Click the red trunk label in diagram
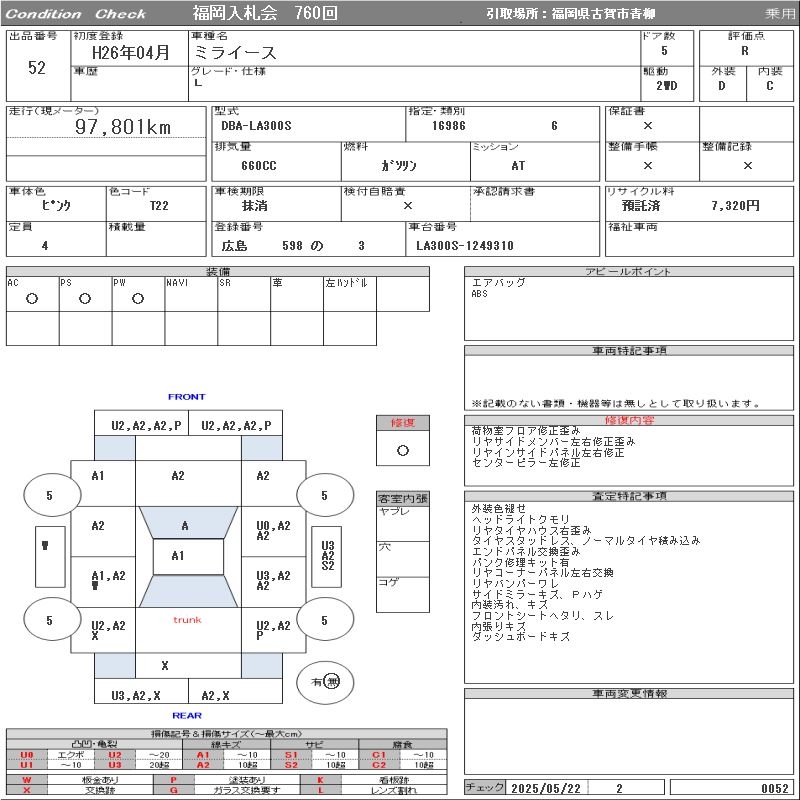The image size is (800, 800). pos(187,620)
